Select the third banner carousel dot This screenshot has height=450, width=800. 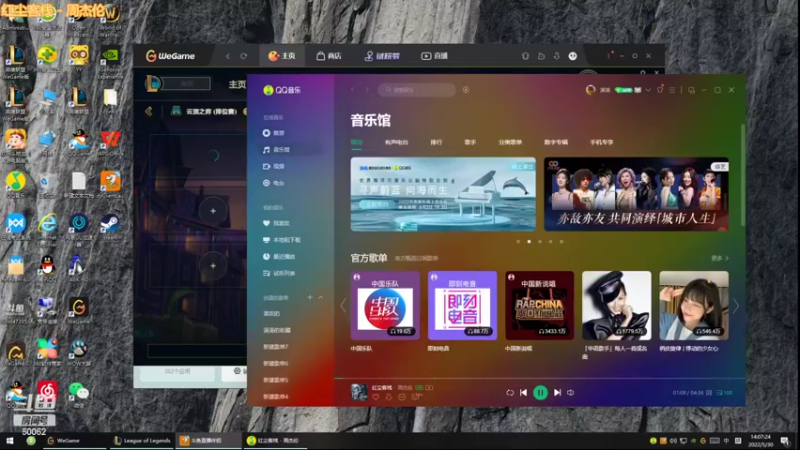click(x=540, y=241)
